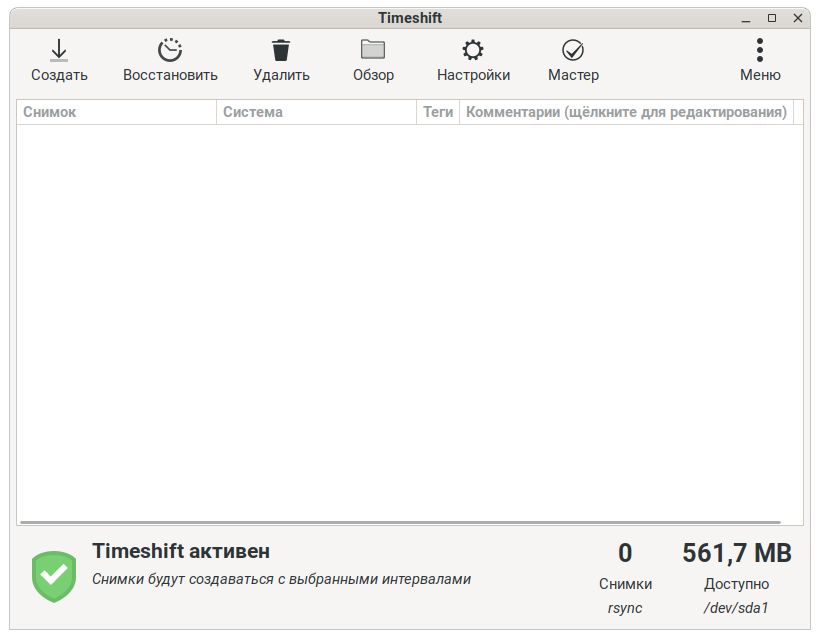This screenshot has width=820, height=639.
Task: Click the 'Снимки будут создаваться' status description
Action: coord(281,579)
